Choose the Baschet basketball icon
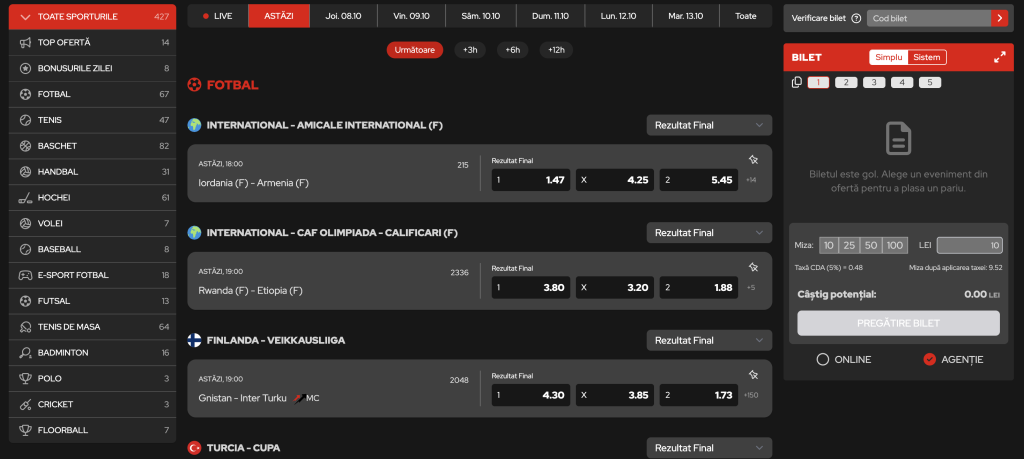Screen dimensions: 1024x459 coord(25,146)
